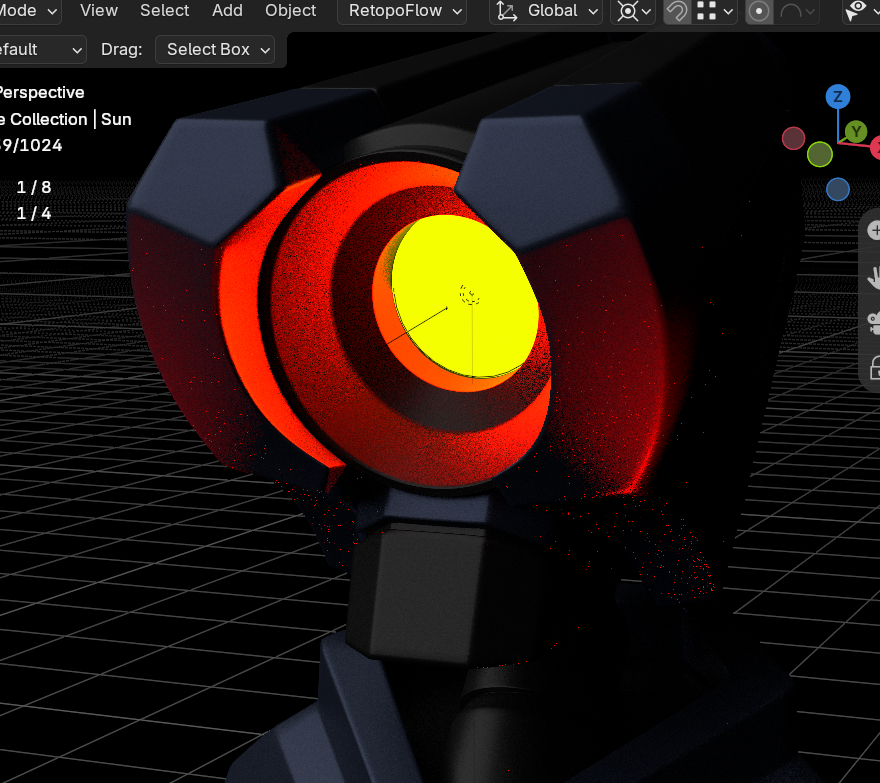Select the yellow glowing disc in viewport
This screenshot has width=880, height=783.
(465, 296)
